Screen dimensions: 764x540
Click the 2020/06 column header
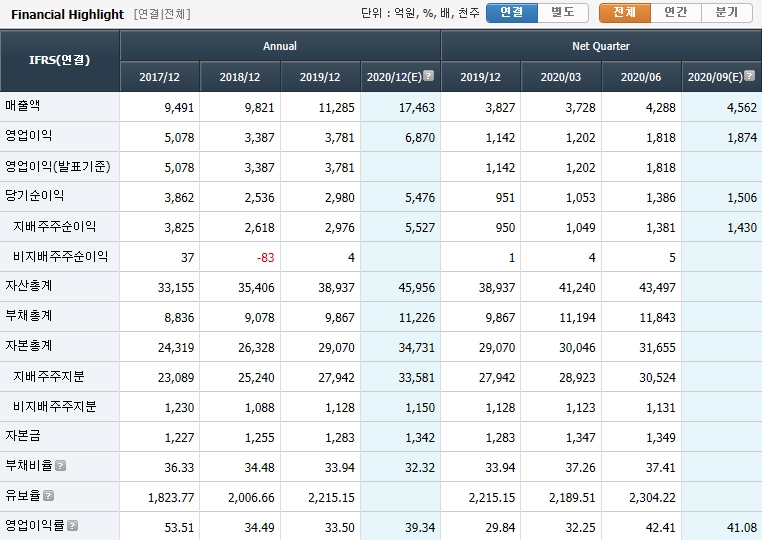click(x=641, y=77)
